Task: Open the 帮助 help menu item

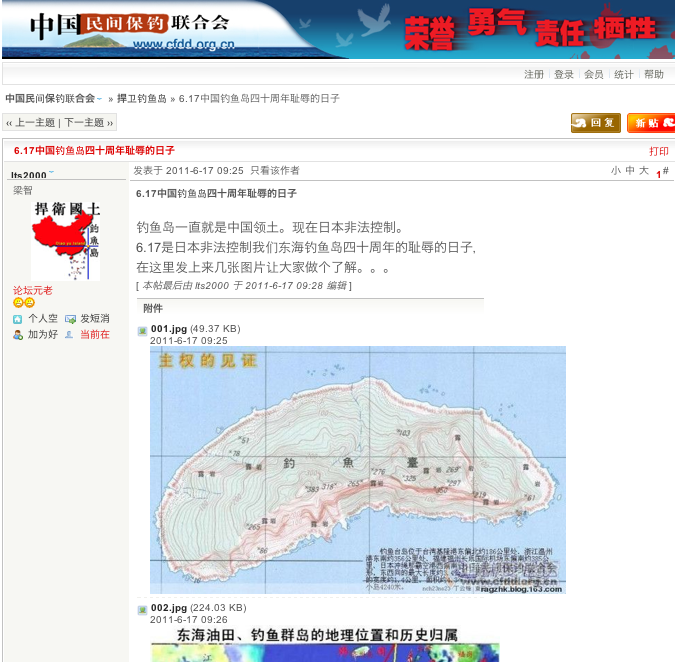Action: click(653, 75)
